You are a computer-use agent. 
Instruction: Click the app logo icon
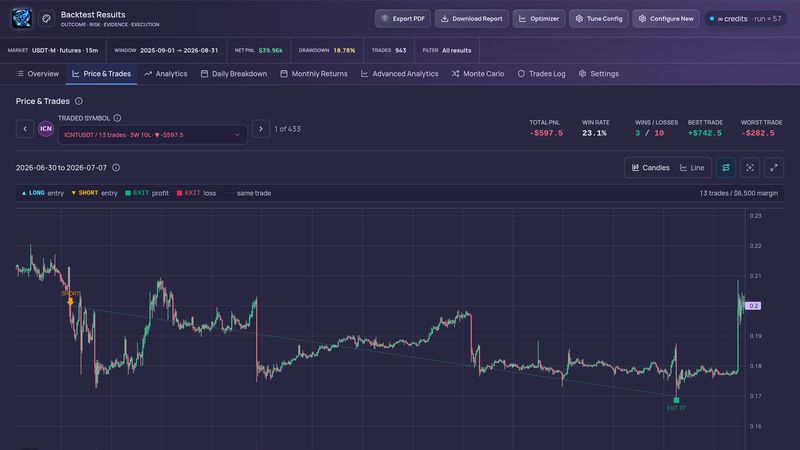coord(21,18)
